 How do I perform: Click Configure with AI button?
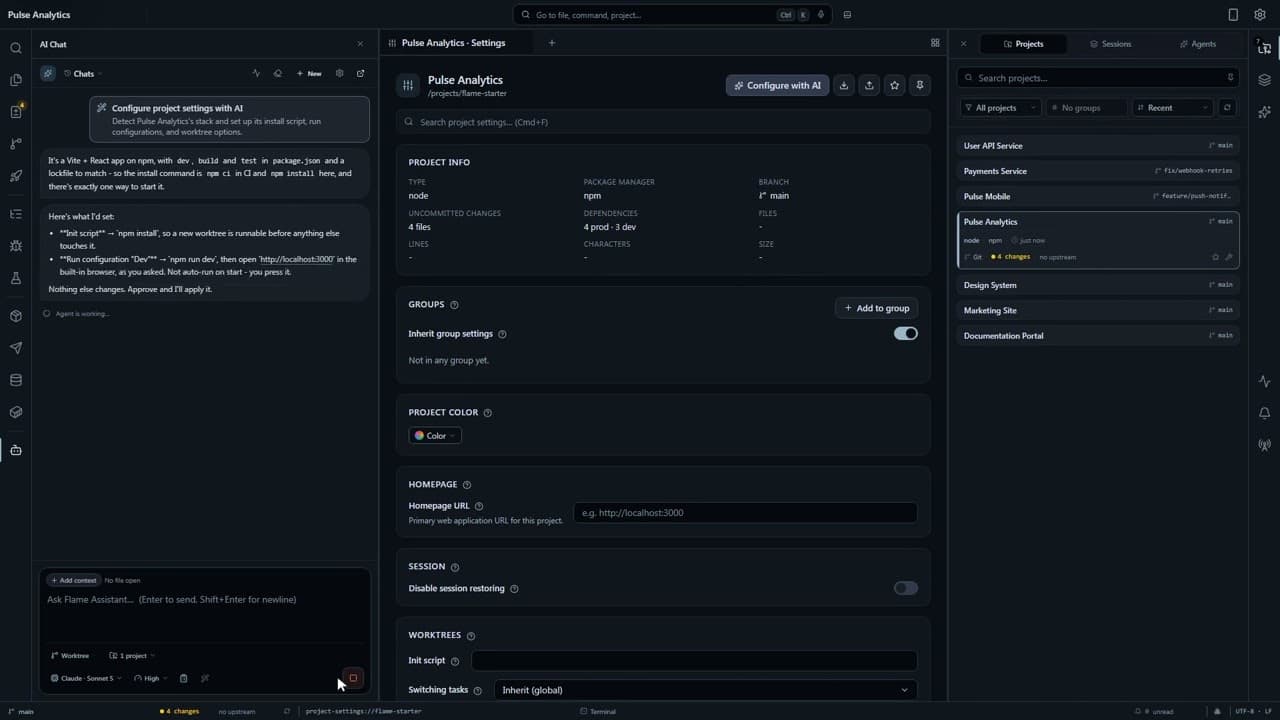(x=777, y=85)
